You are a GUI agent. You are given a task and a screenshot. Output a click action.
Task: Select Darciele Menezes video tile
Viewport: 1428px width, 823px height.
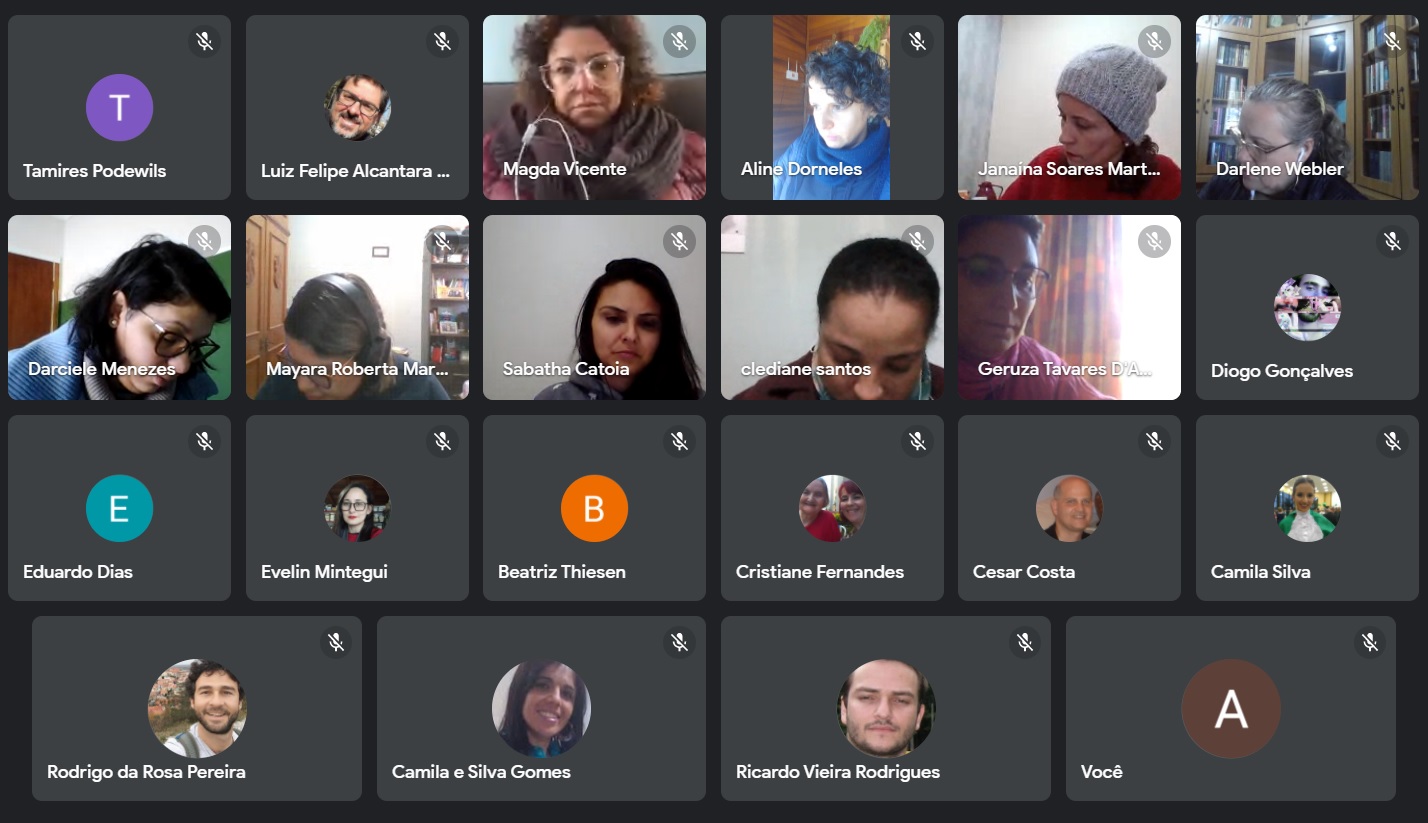pos(119,308)
